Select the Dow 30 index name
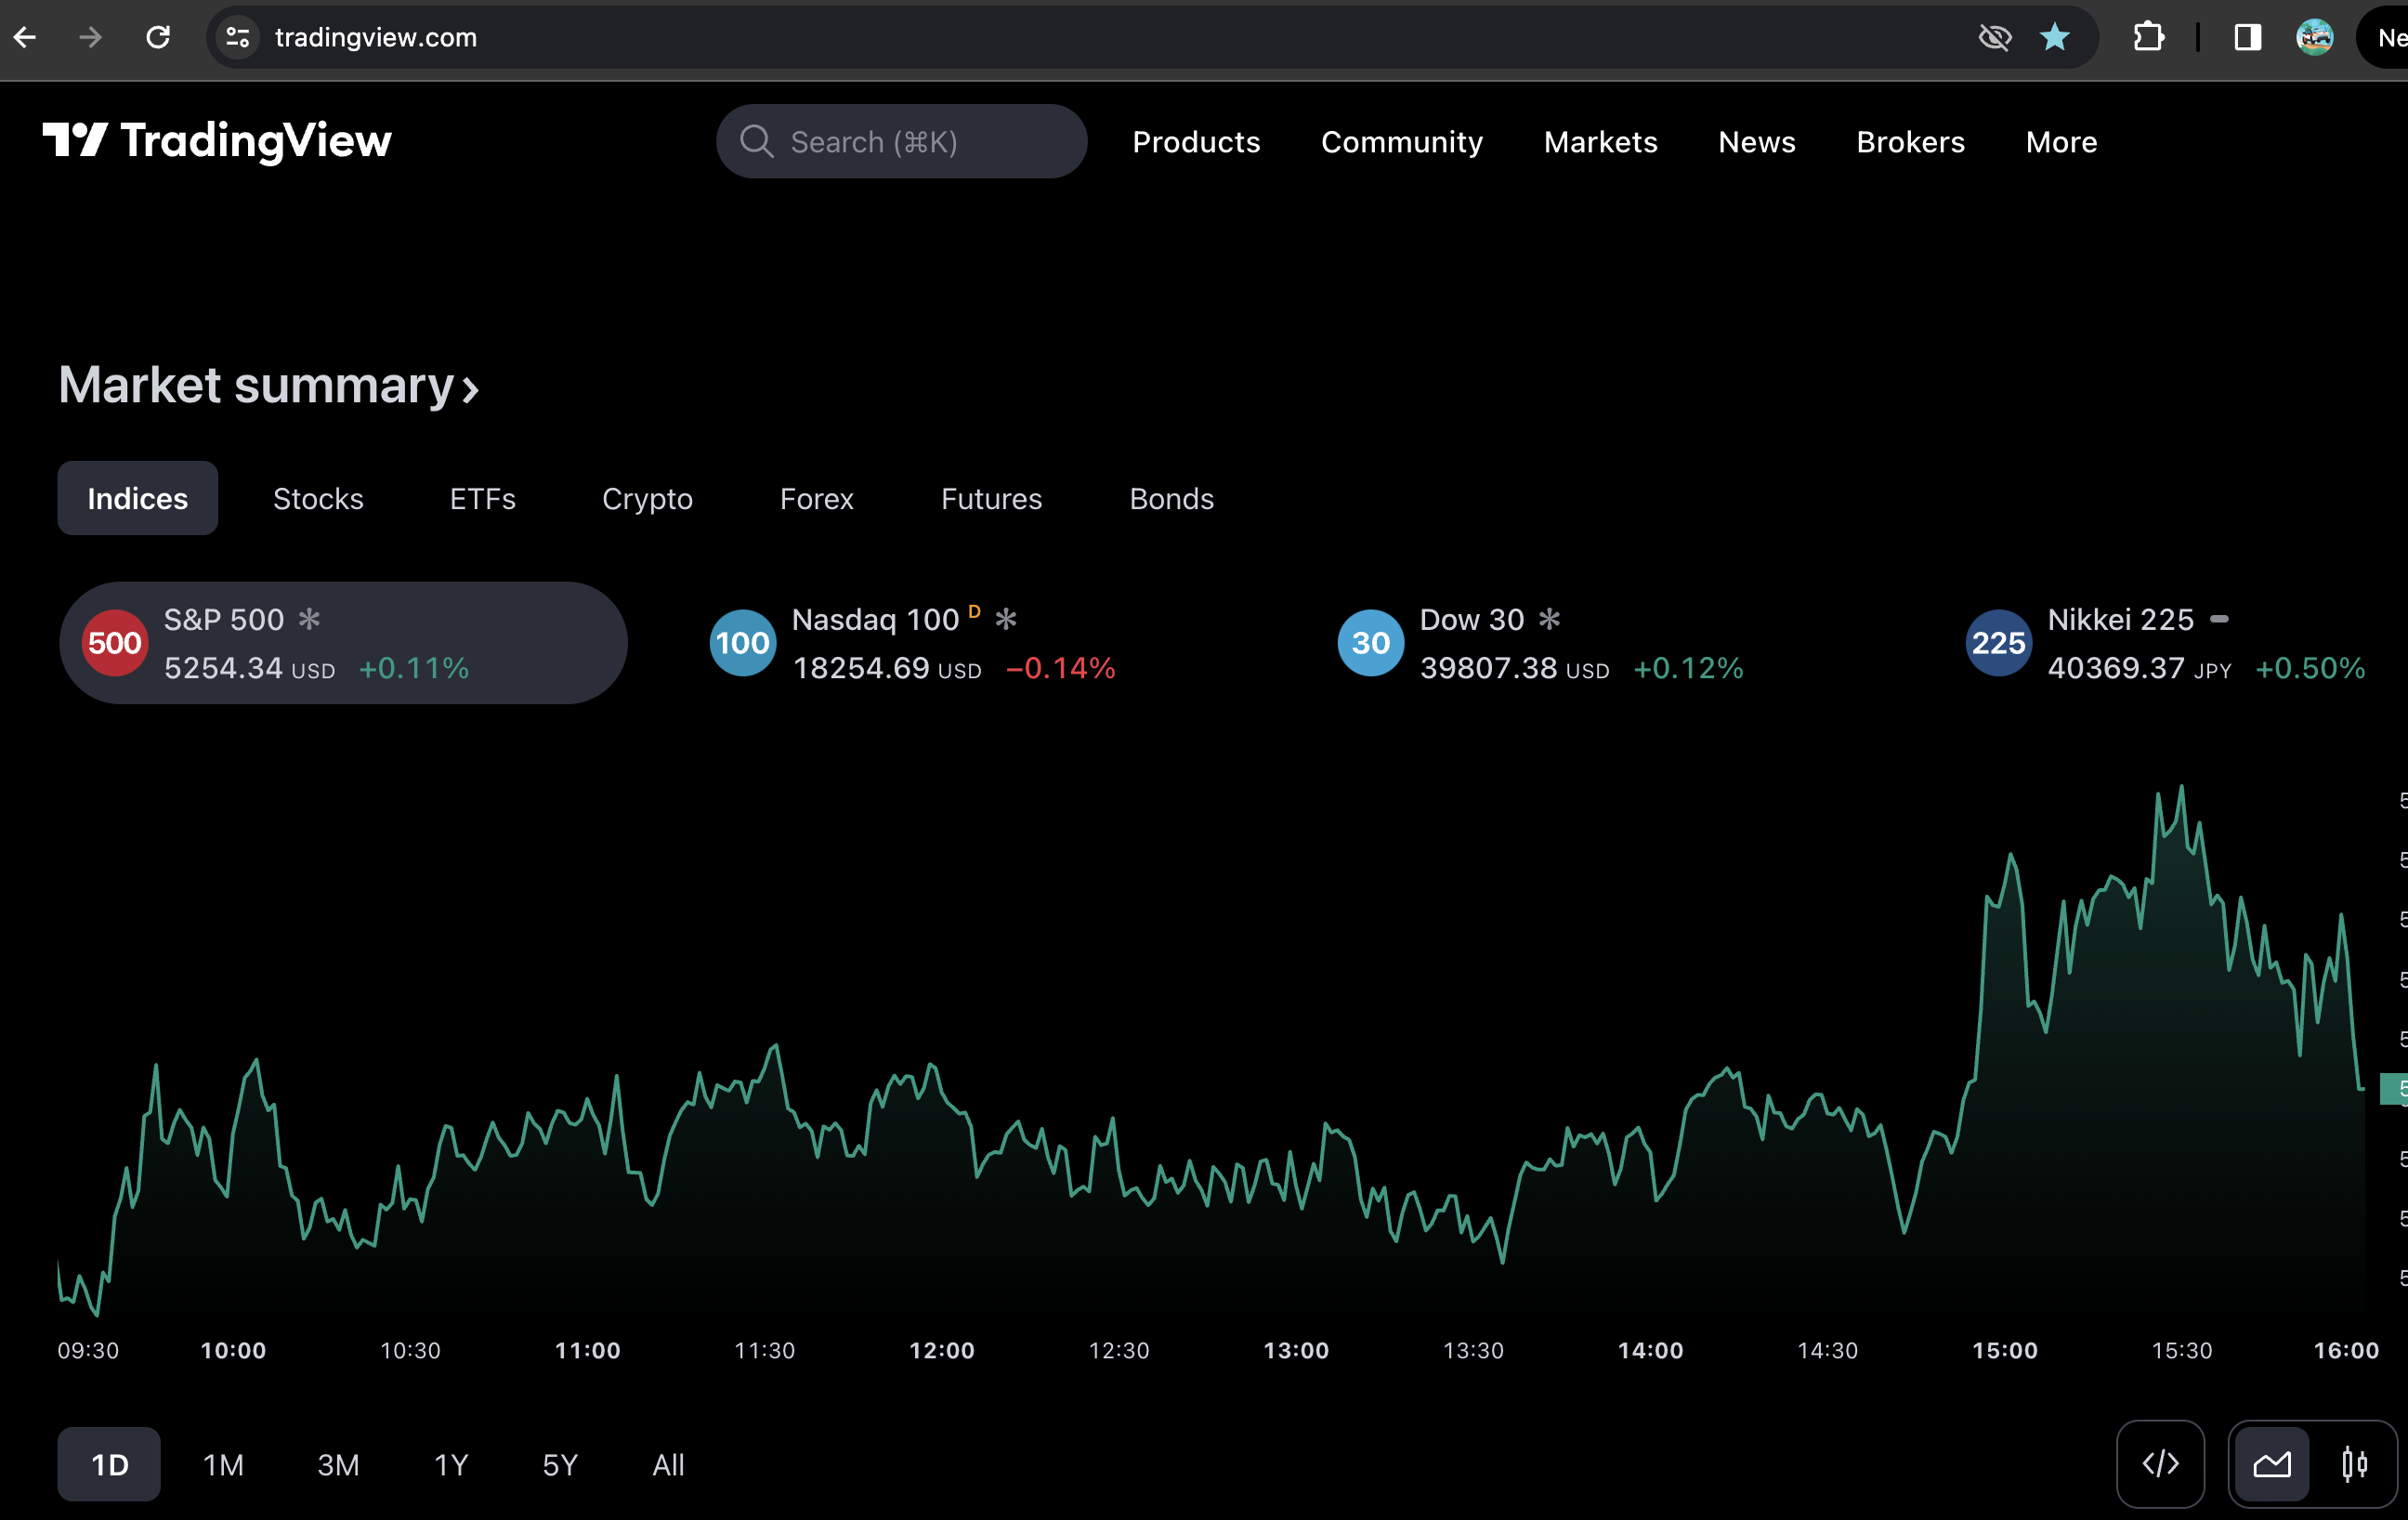The width and height of the screenshot is (2408, 1520). point(1472,619)
